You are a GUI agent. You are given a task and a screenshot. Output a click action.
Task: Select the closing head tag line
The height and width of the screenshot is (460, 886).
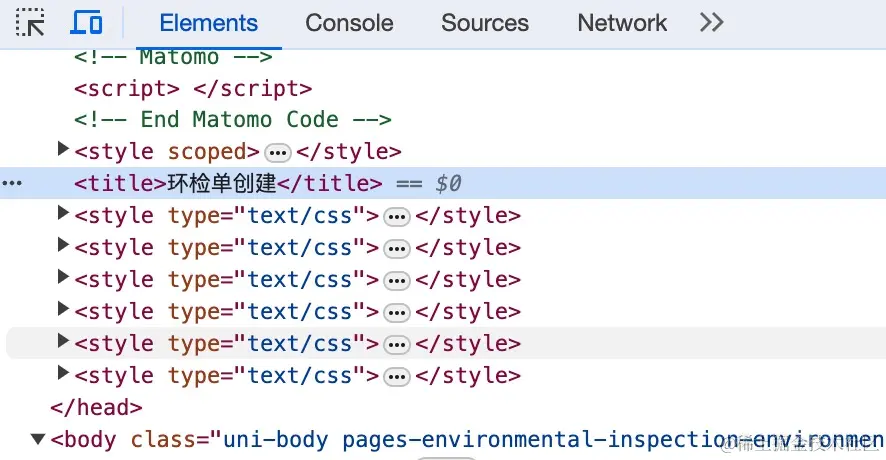click(96, 408)
